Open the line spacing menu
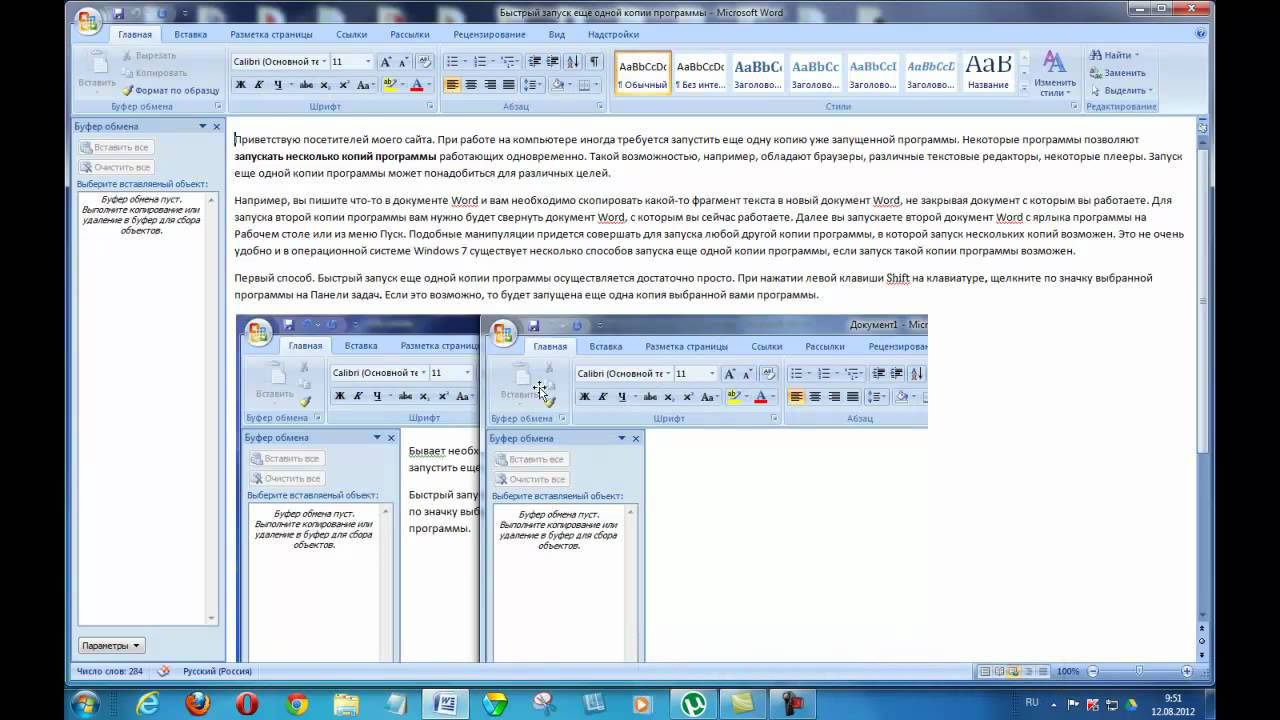Viewport: 1280px width, 720px height. (x=532, y=85)
